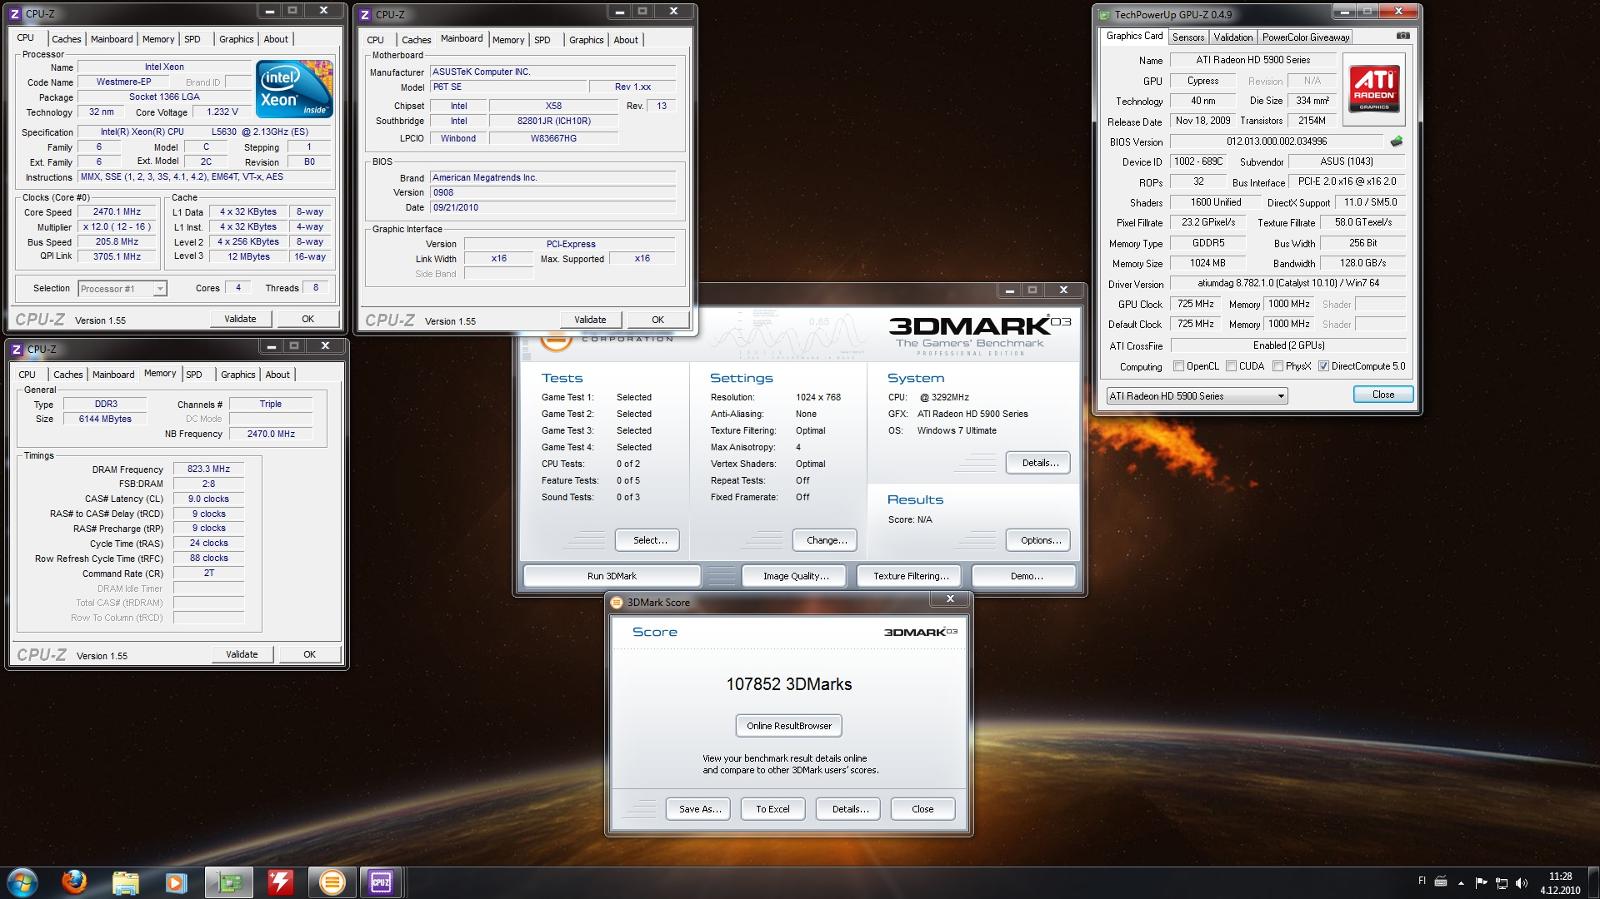The image size is (1600, 899).
Task: Open About tab in CPU-Z CPU window
Action: tap(276, 39)
